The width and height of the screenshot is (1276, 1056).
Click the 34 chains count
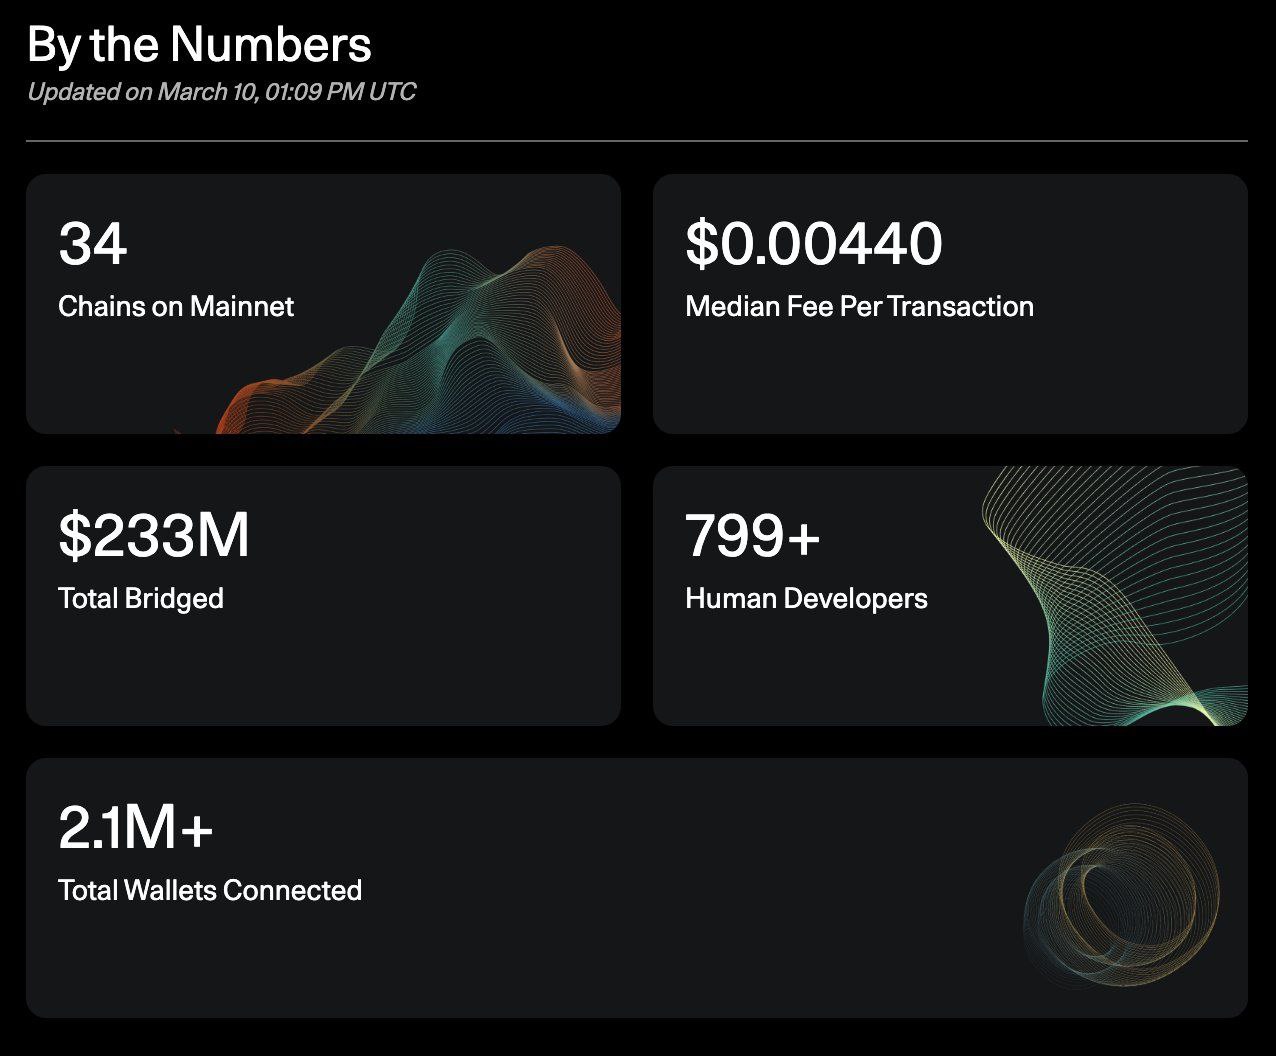93,244
